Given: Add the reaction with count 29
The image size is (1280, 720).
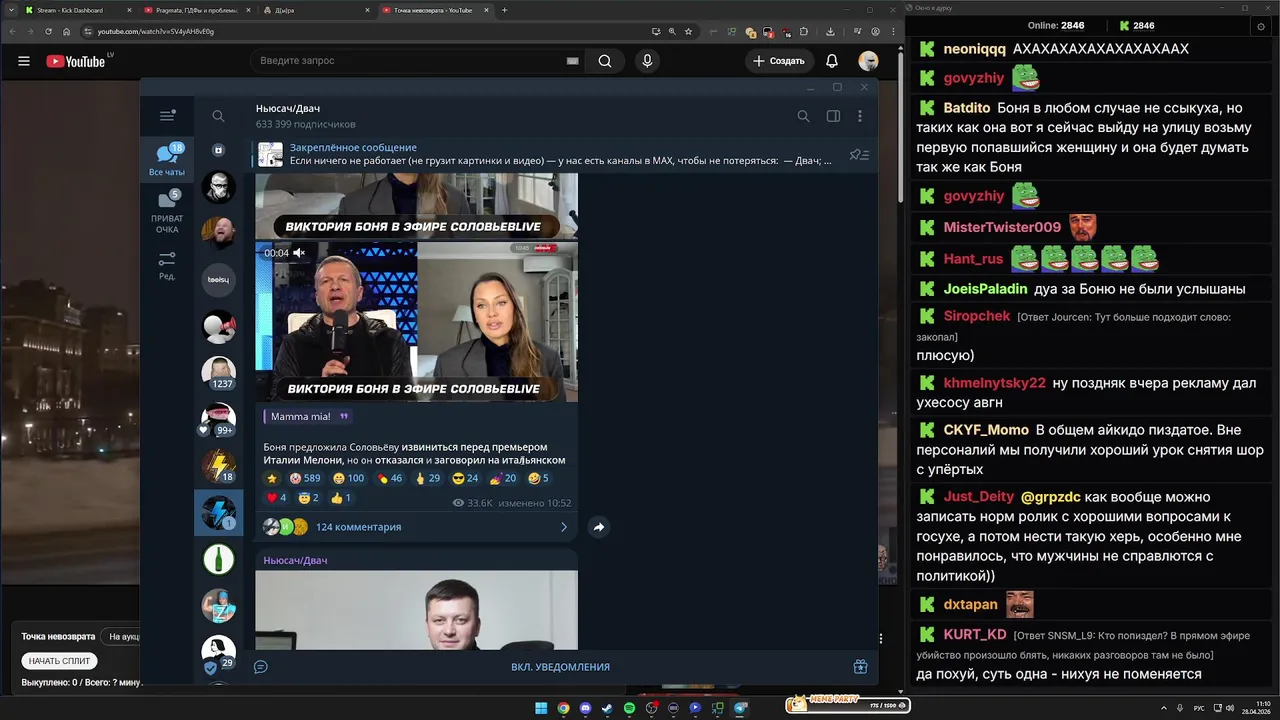Looking at the screenshot, I should pyautogui.click(x=427, y=478).
